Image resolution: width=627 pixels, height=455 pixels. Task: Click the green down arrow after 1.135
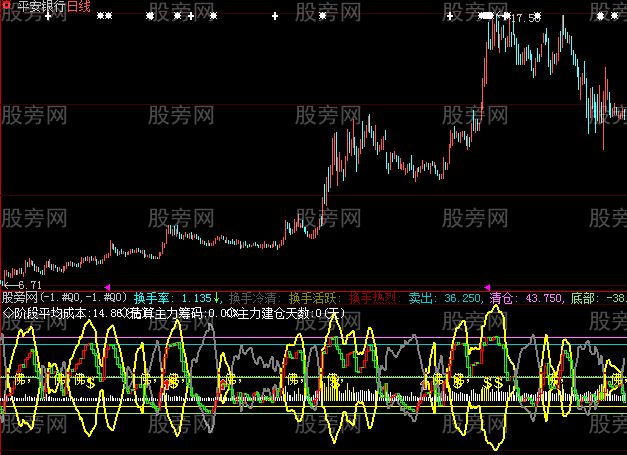coord(217,298)
